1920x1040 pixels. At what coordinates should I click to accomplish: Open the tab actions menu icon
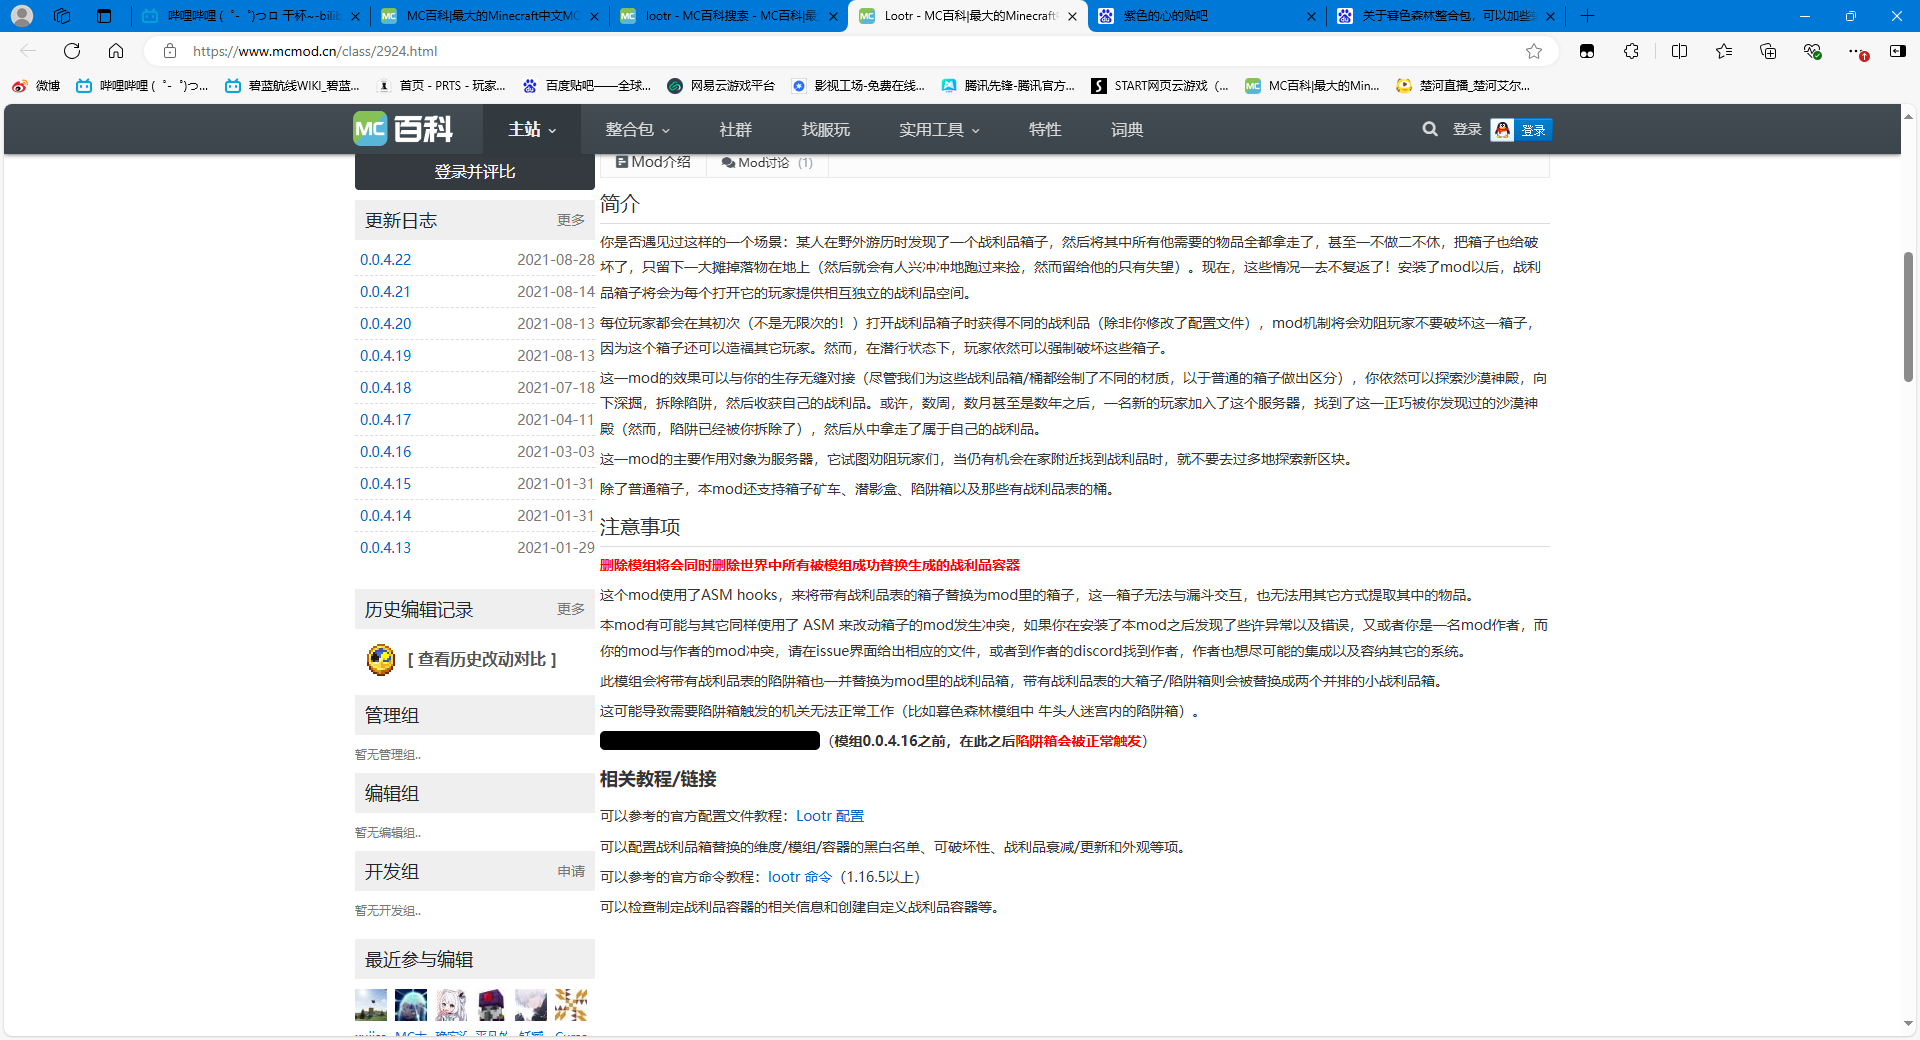click(x=104, y=16)
